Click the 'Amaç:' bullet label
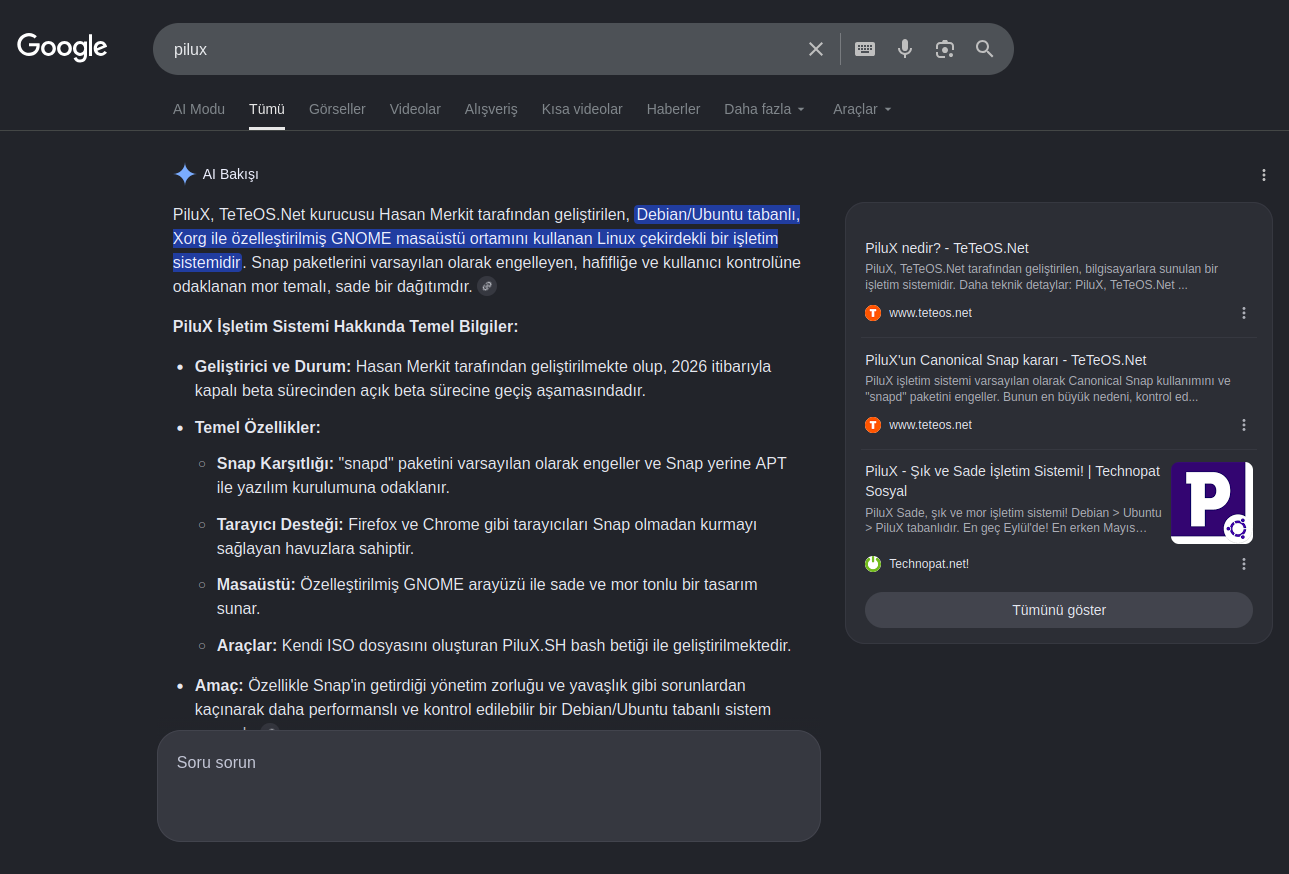 [219, 685]
